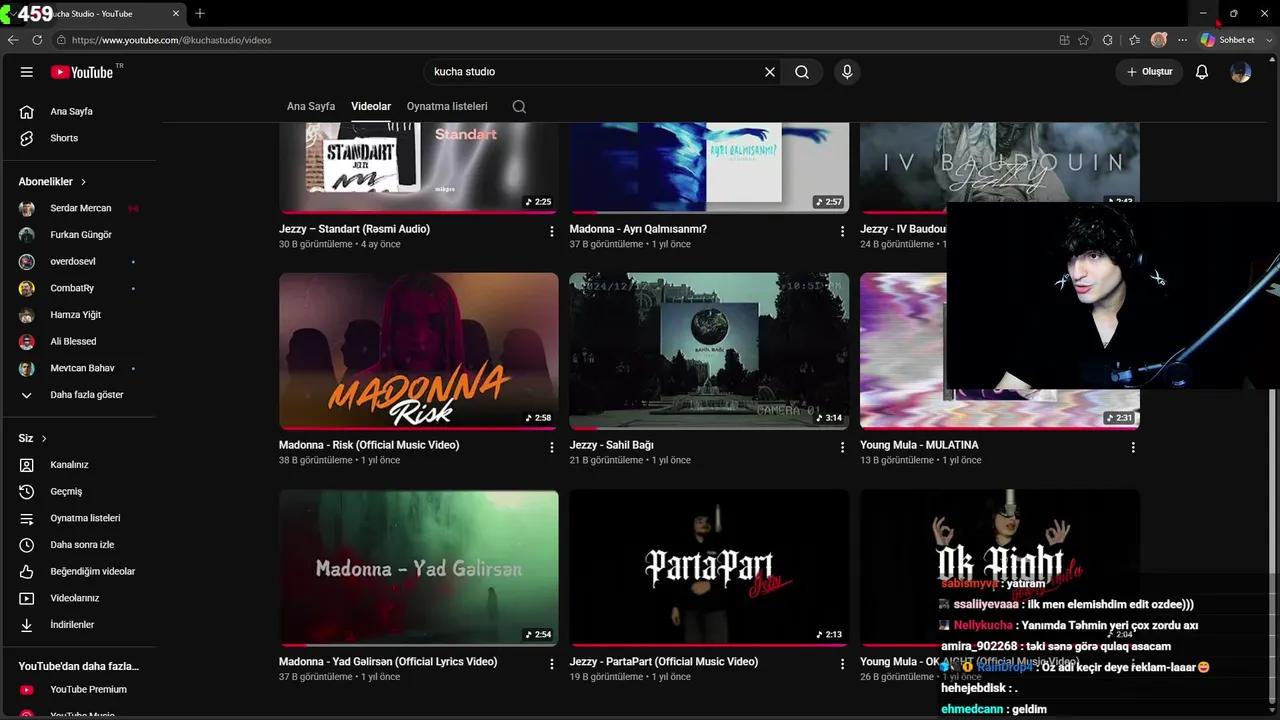Search within the channel using magnifier icon

(519, 106)
